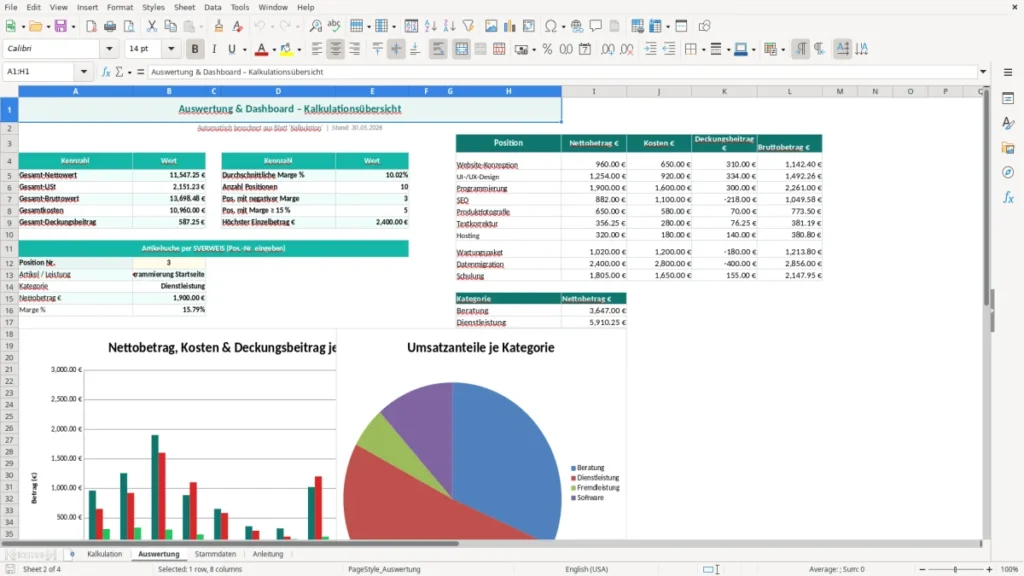Click the Formula equals sign button
The width and height of the screenshot is (1024, 576).
click(x=140, y=72)
